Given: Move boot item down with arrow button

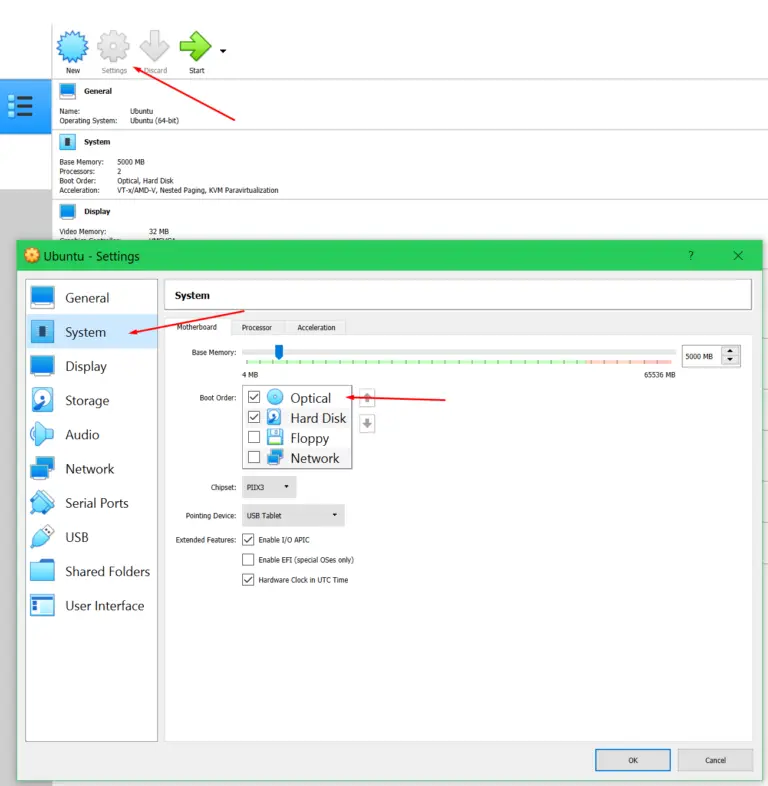Looking at the screenshot, I should pyautogui.click(x=367, y=424).
